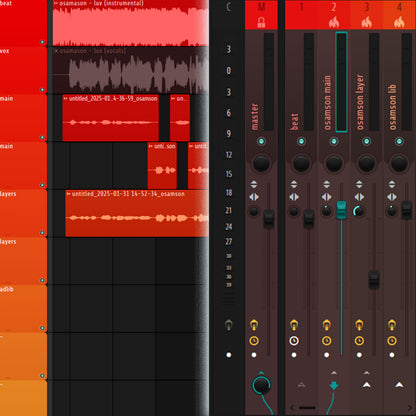Swap left/right channels on osamson lib
416x416 pixels.
392,197
